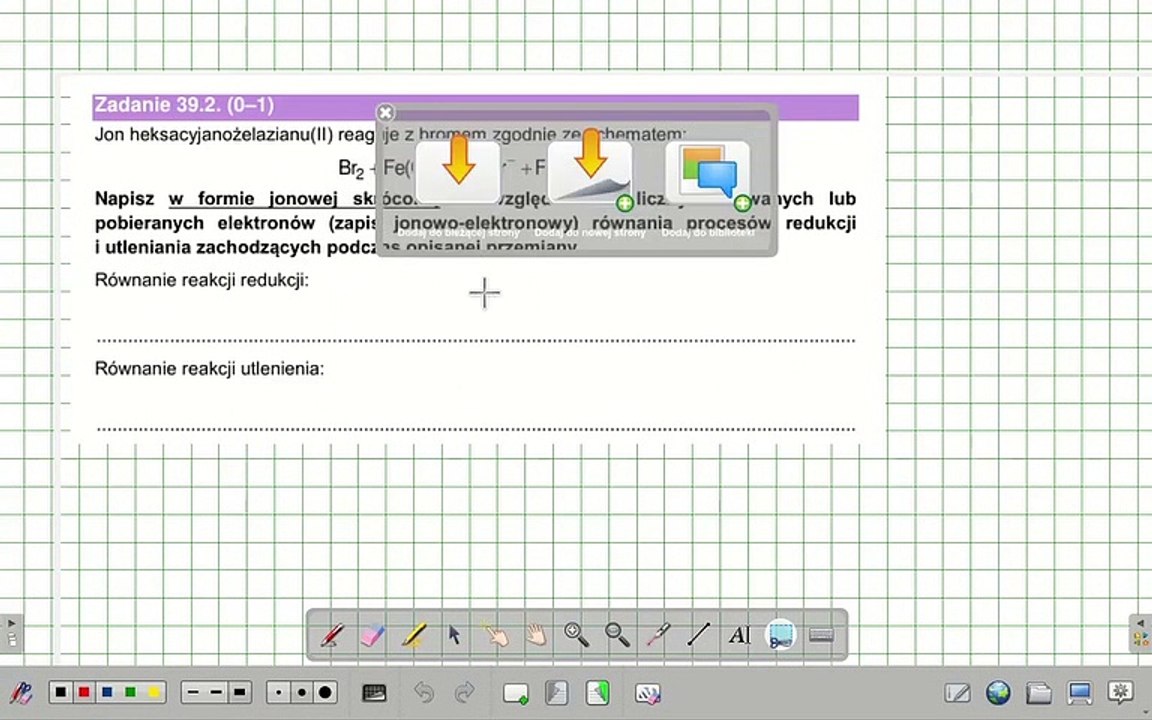Open the dark grid backgrounds icon
This screenshot has width=1152, height=720.
point(375,693)
